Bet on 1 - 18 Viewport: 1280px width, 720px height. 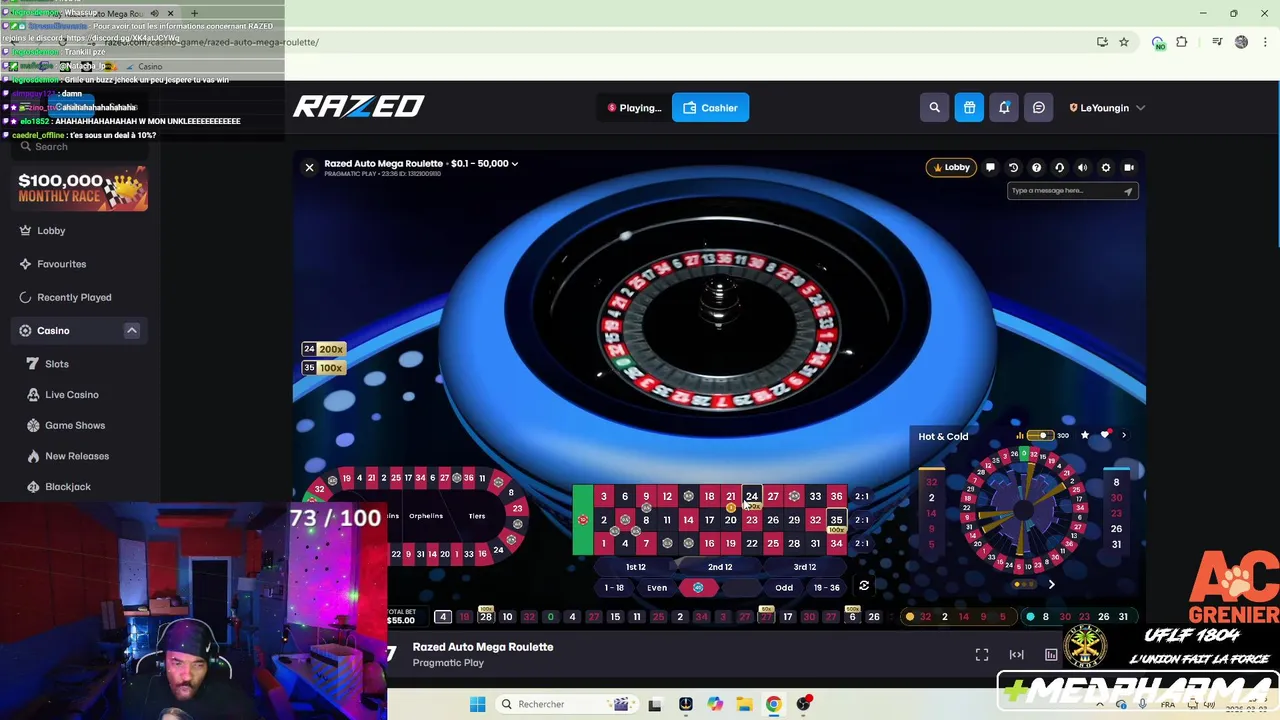[614, 588]
